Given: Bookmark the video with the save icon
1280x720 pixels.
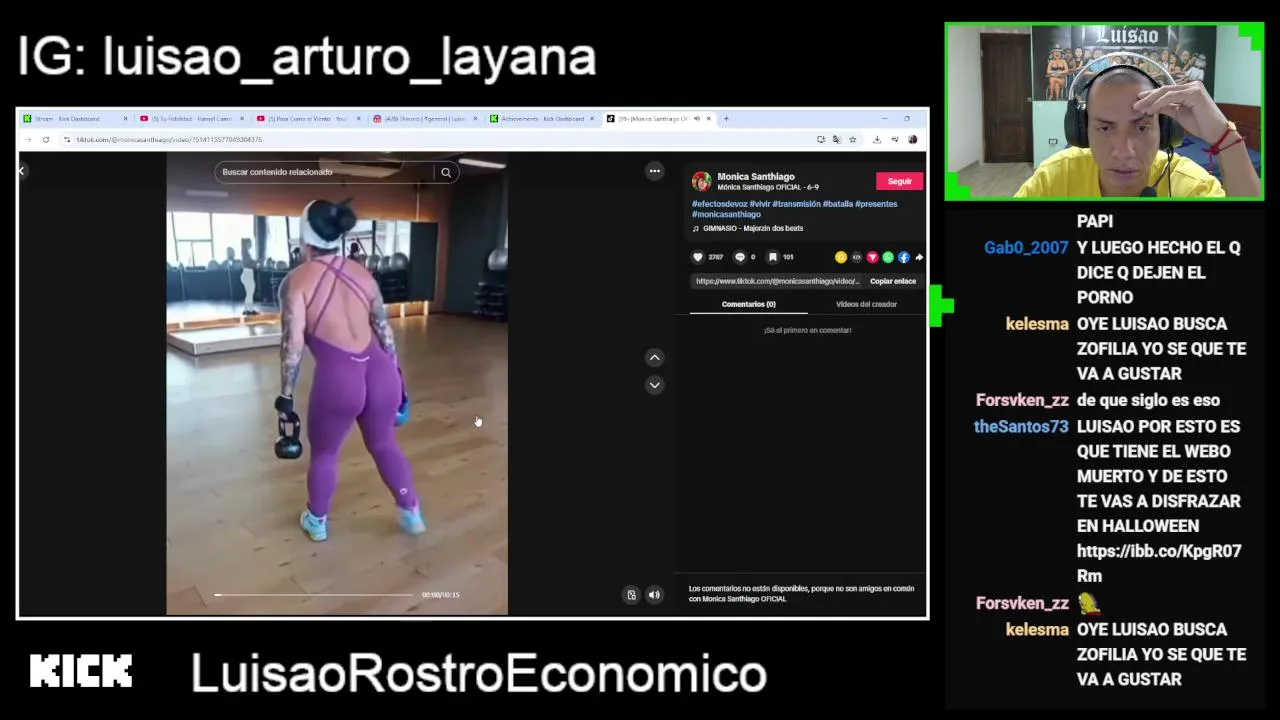Looking at the screenshot, I should click(773, 257).
